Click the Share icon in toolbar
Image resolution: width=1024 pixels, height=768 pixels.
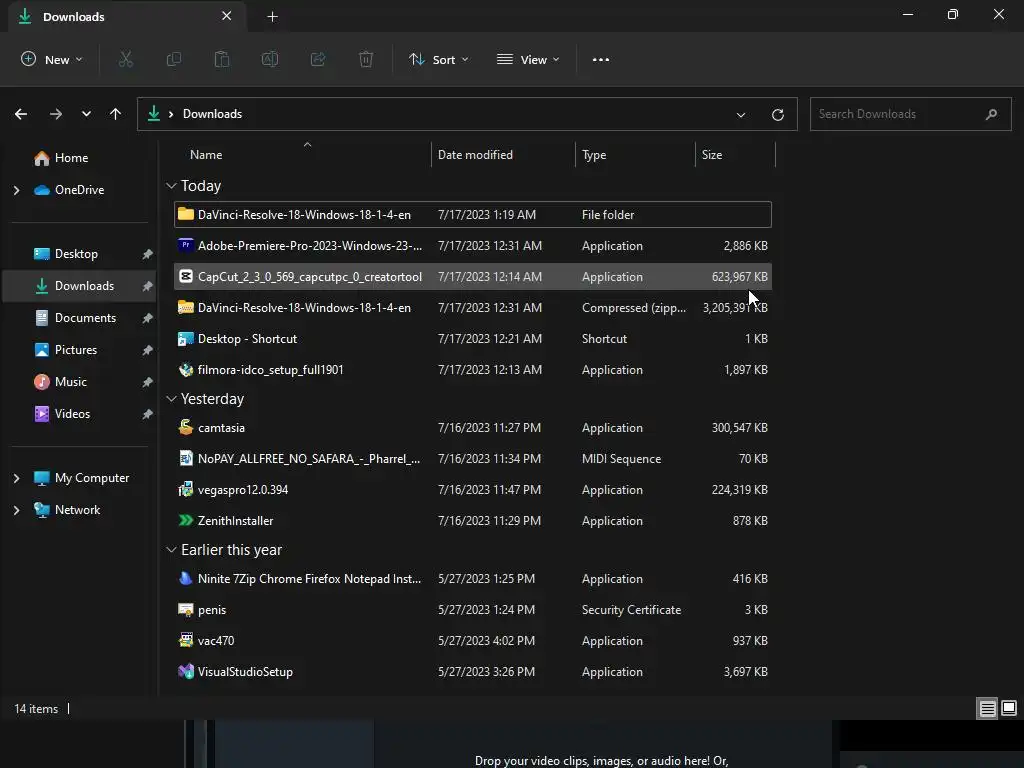[x=318, y=59]
